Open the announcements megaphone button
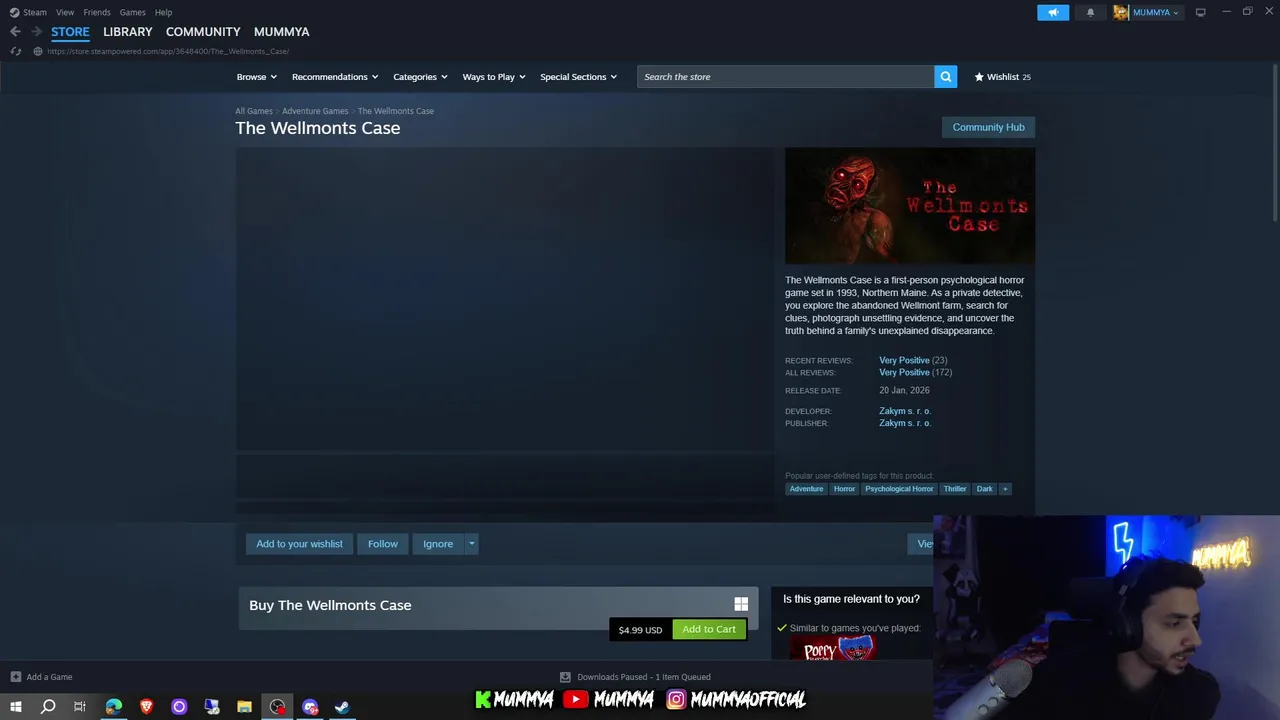Viewport: 1280px width, 720px height. [x=1053, y=12]
